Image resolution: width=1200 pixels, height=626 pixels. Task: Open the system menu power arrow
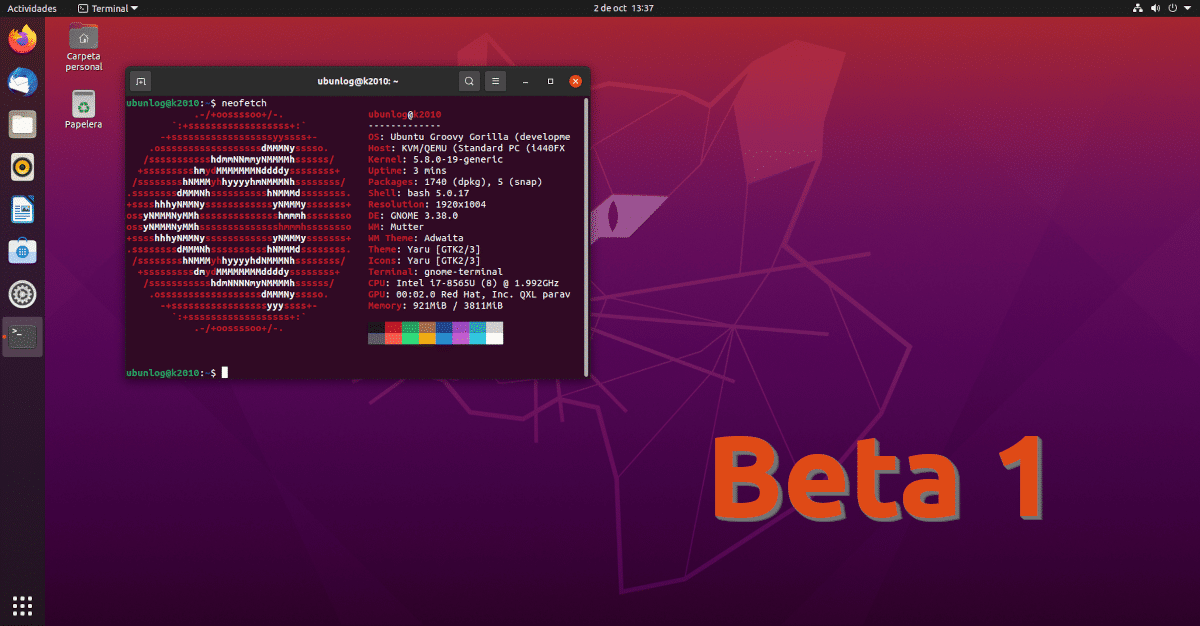1187,8
